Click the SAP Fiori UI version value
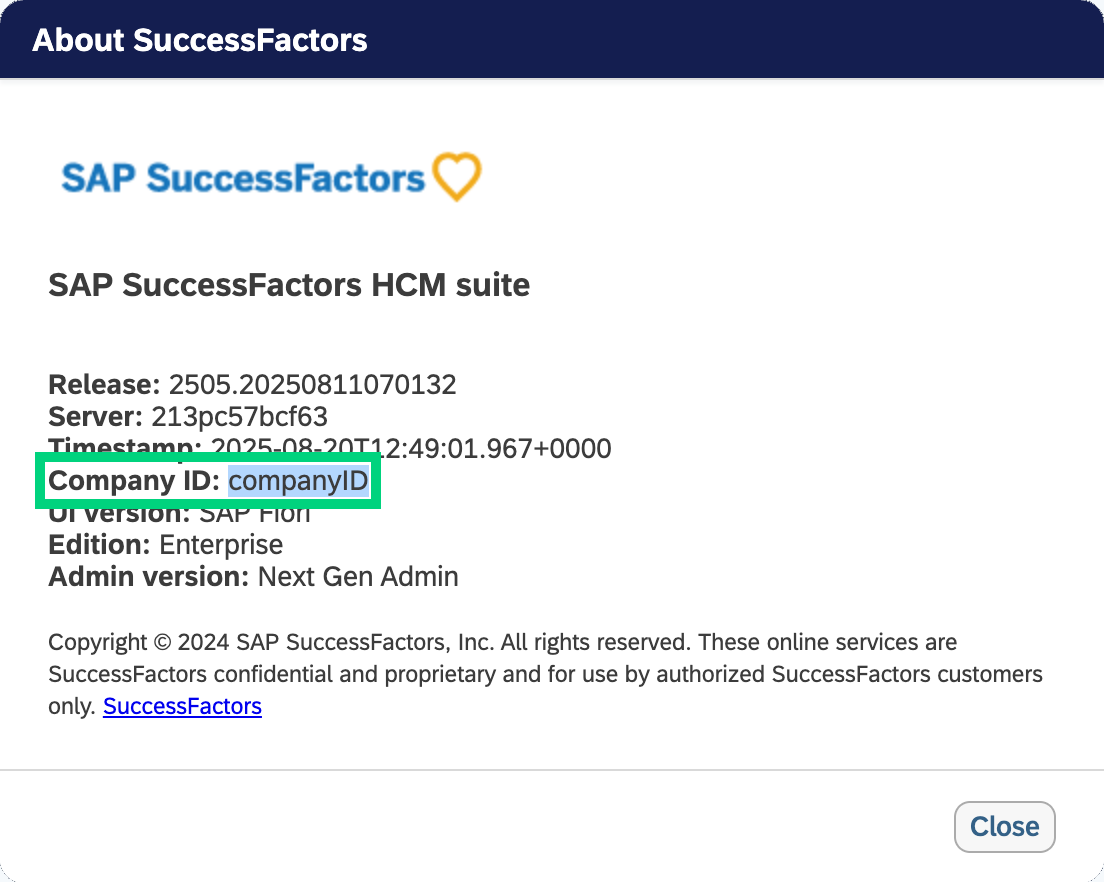The image size is (1104, 882). pyautogui.click(x=255, y=517)
